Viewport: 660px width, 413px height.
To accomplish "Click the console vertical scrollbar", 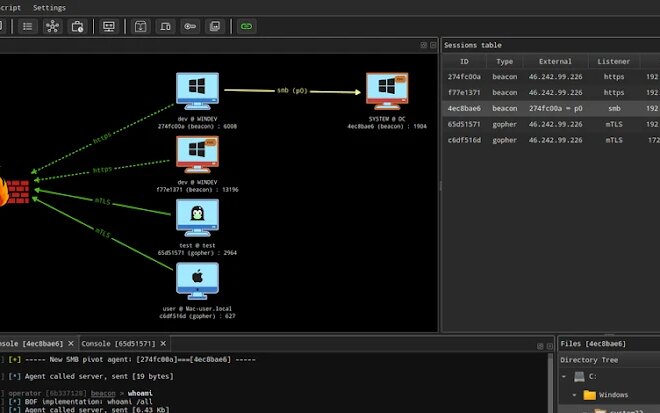I will (x=550, y=382).
